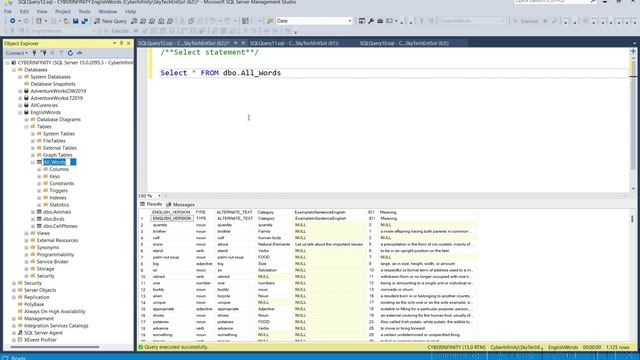The image size is (640, 360).
Task: Open the File menu
Action: [x=8, y=11]
